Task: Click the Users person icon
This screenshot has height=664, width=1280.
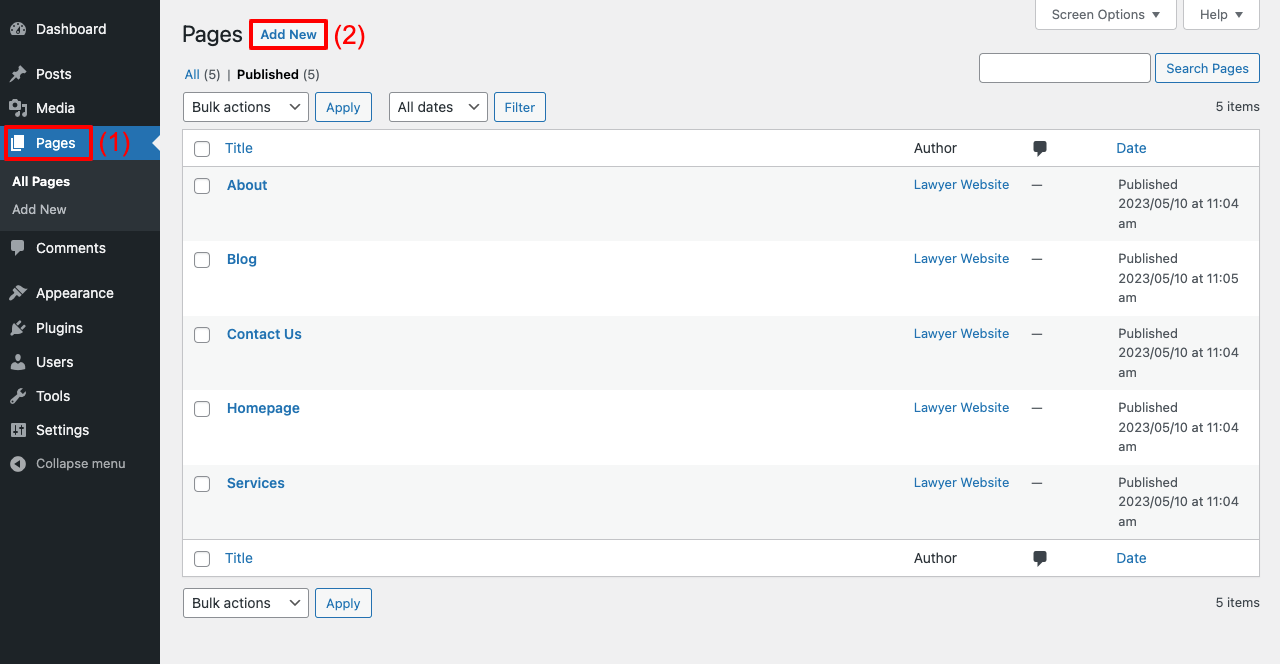Action: (x=18, y=362)
